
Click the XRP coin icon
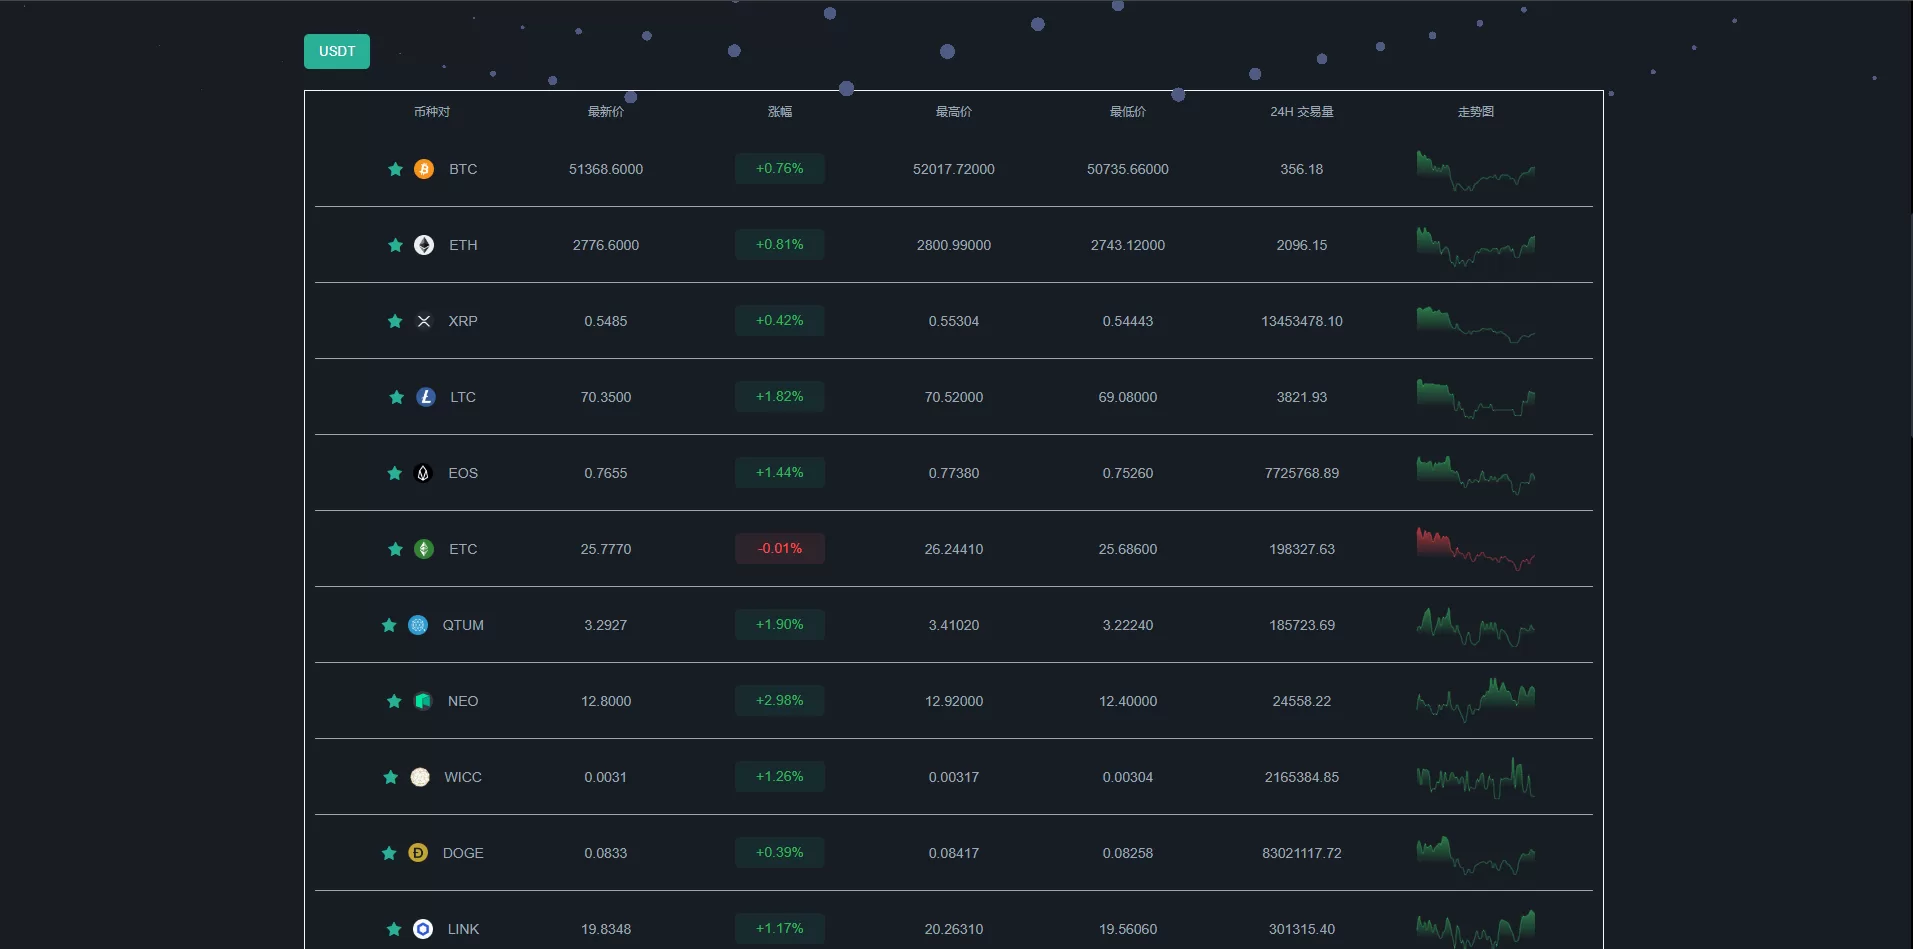pos(424,321)
